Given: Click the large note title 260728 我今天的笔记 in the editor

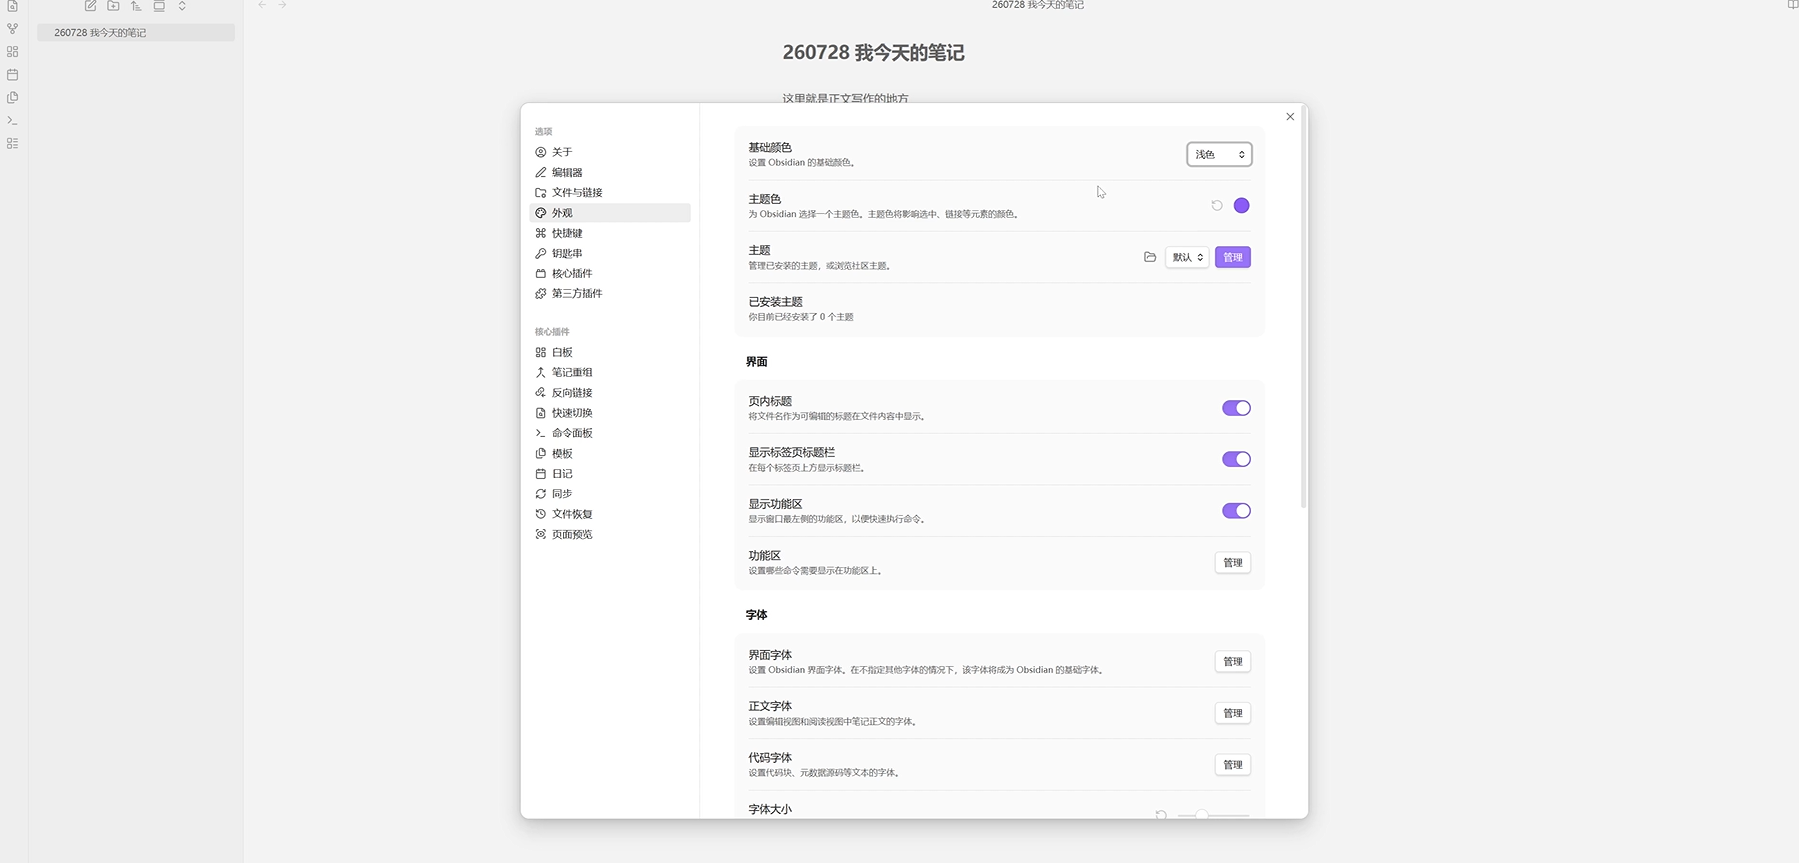Looking at the screenshot, I should 874,53.
